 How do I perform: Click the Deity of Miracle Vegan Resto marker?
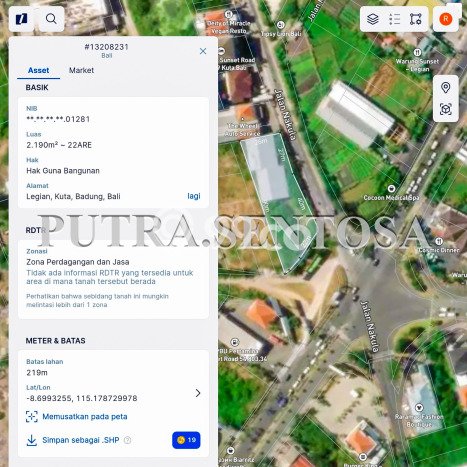tap(228, 14)
